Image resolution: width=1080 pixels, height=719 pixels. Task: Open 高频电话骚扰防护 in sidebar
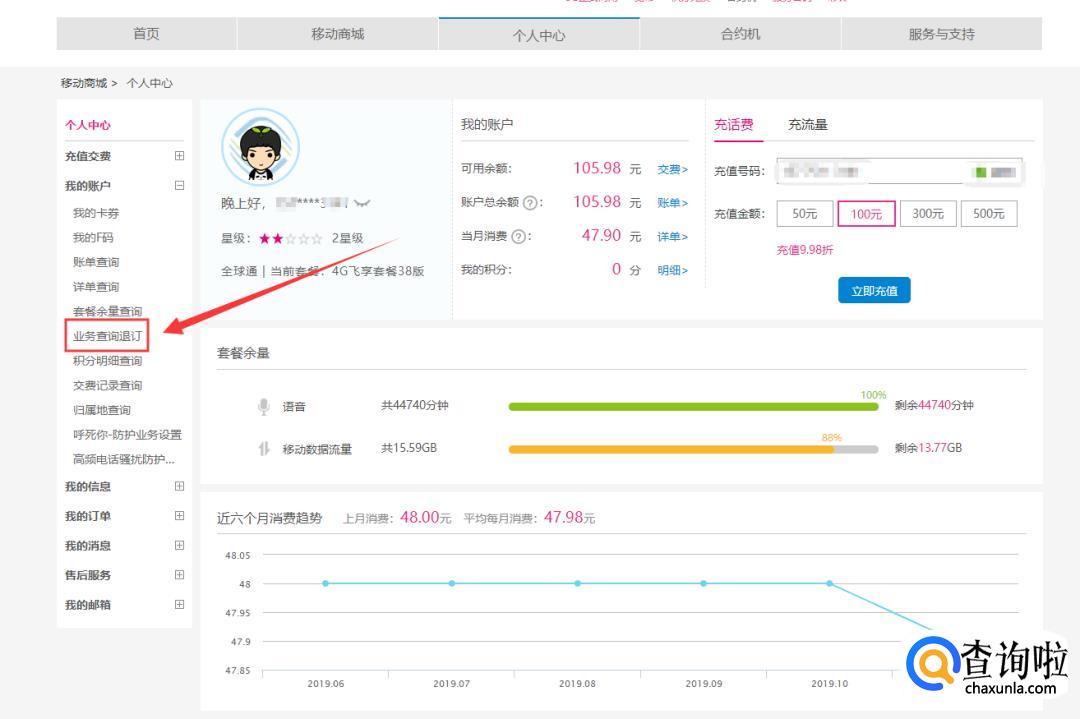pyautogui.click(x=124, y=459)
